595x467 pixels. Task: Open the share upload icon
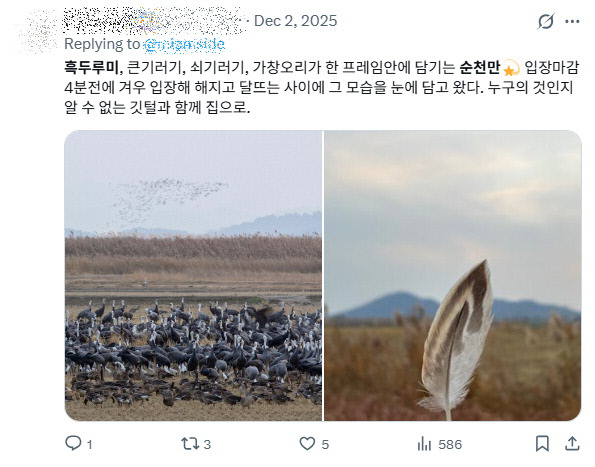tap(572, 443)
